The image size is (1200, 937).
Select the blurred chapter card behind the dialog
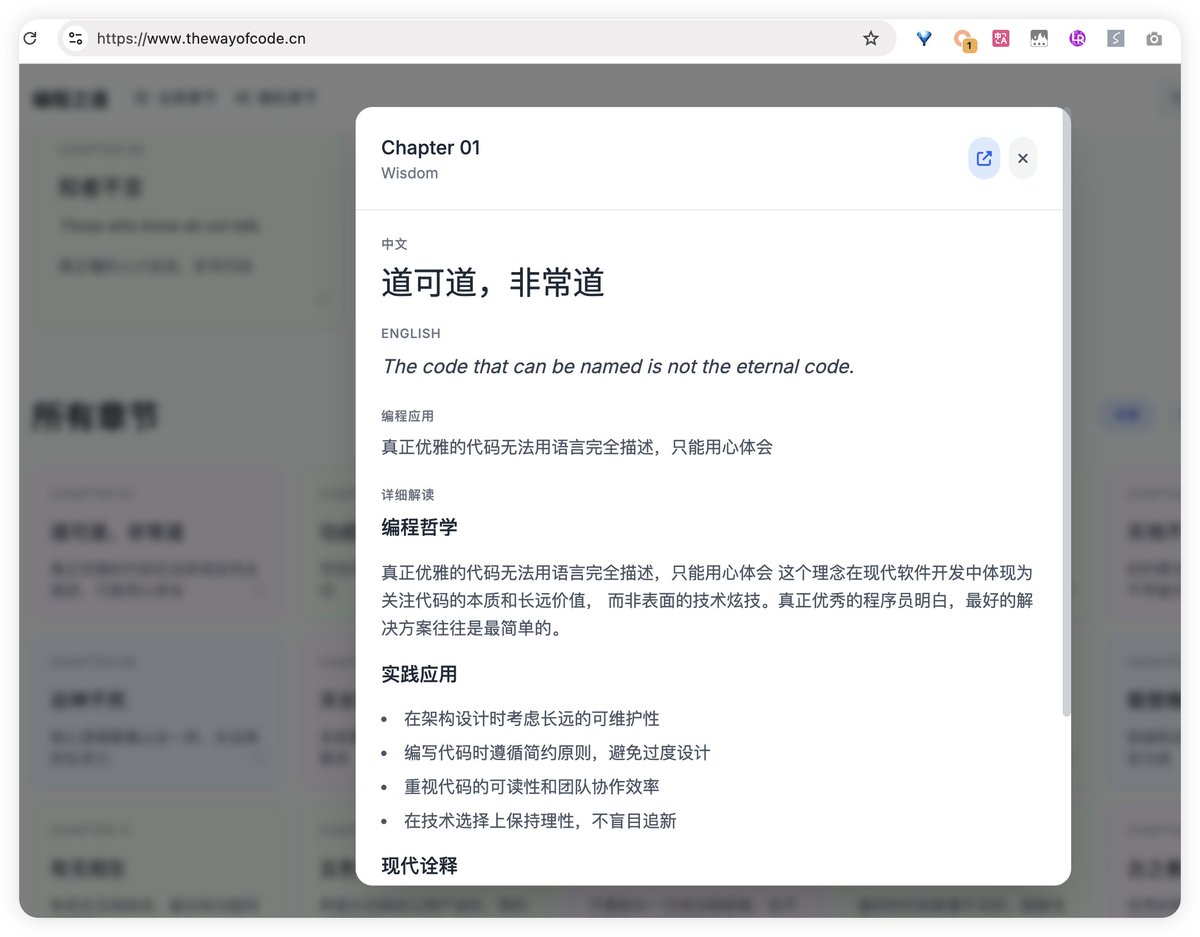coord(157,540)
